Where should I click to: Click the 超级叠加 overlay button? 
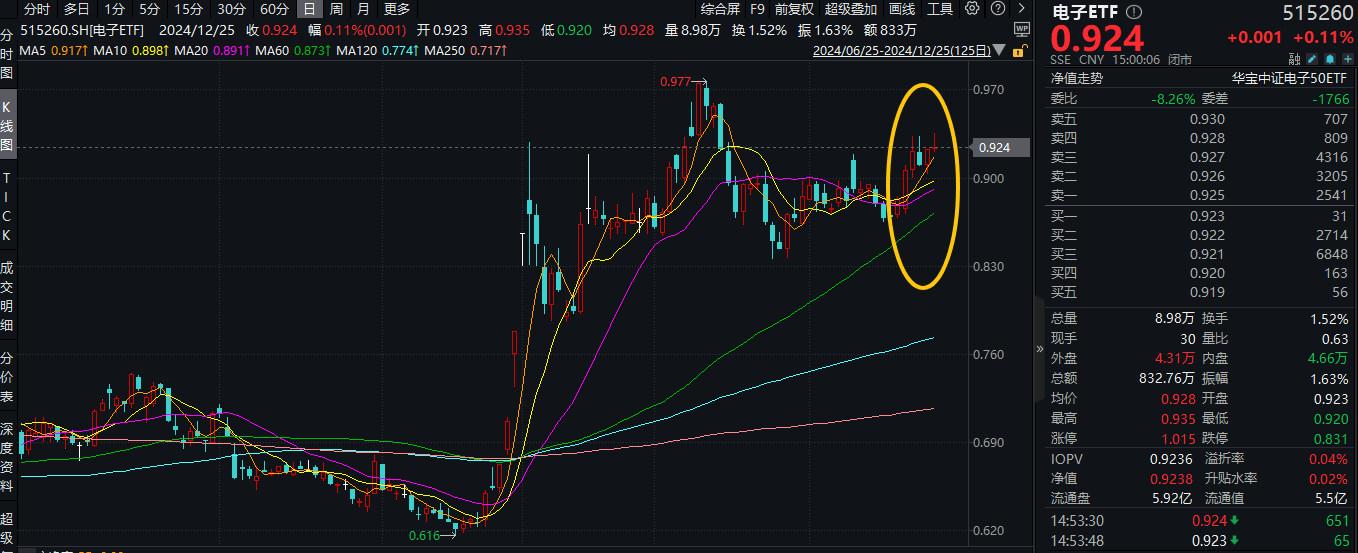coord(849,9)
